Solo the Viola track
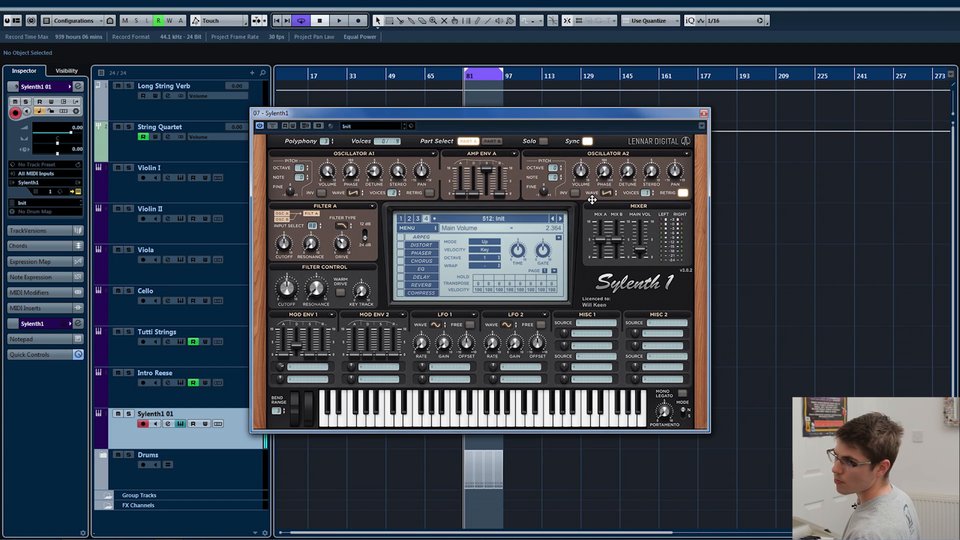The height and width of the screenshot is (540, 960). coord(129,250)
